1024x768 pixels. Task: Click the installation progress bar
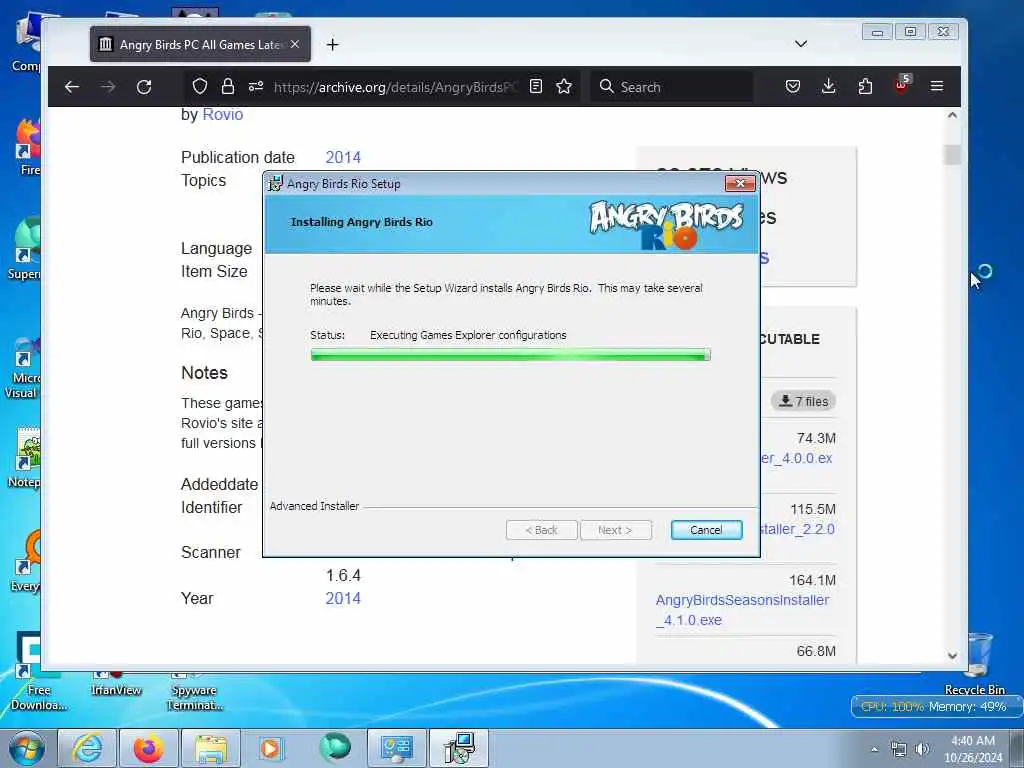tap(510, 355)
